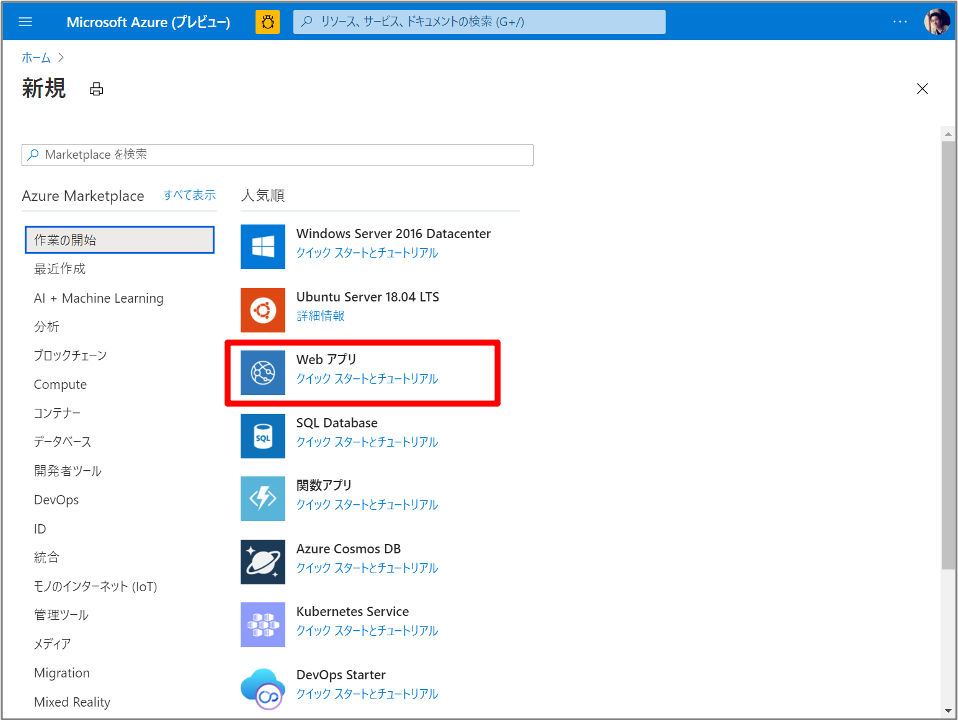Click the 関数アプリ lightning icon
The image size is (958, 720).
pos(263,499)
